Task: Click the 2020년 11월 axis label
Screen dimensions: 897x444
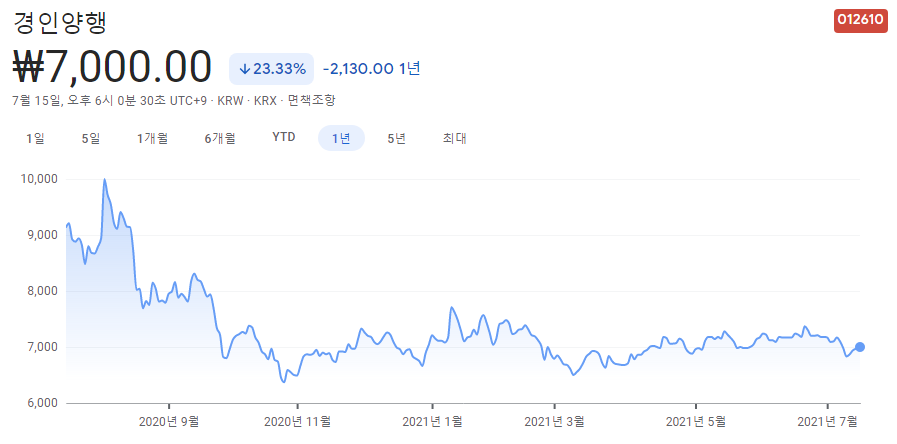Action: click(x=297, y=422)
